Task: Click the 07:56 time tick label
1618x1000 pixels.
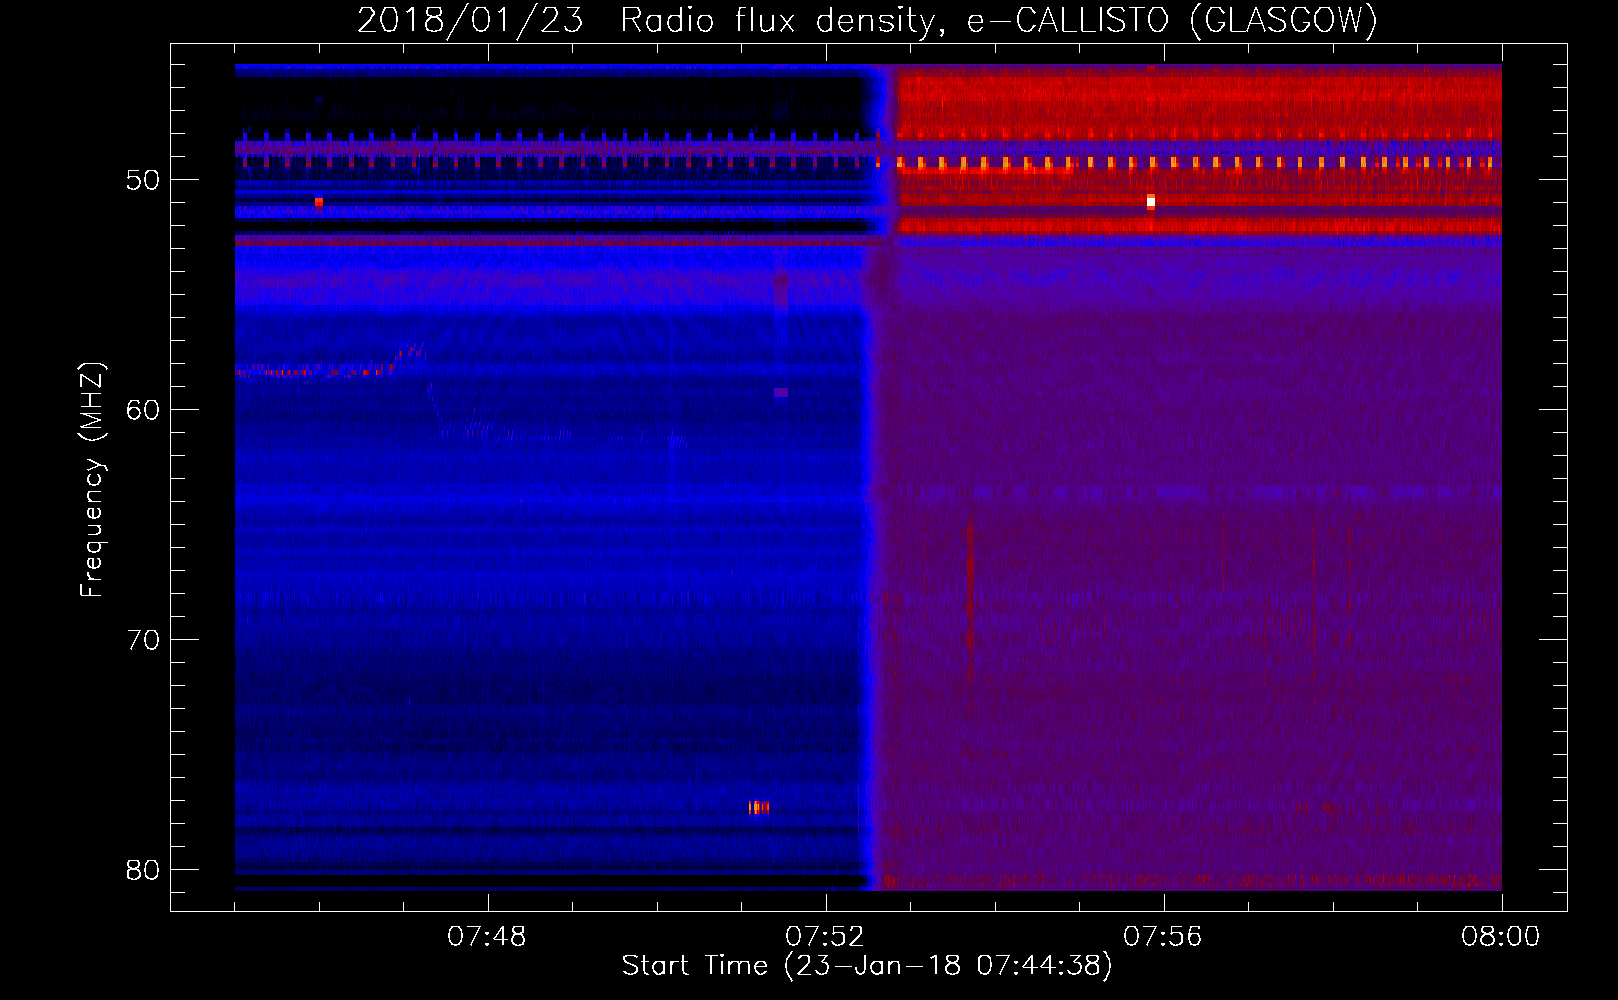Action: coord(1162,937)
